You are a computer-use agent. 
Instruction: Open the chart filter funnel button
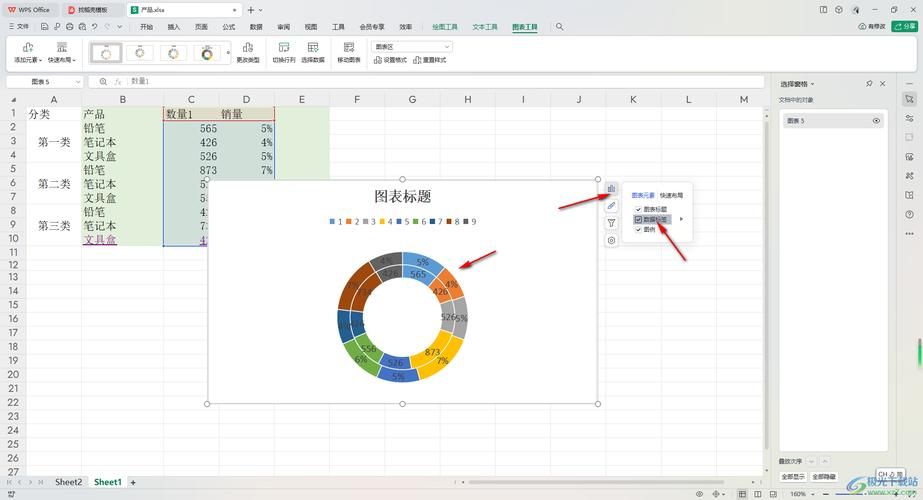click(612, 223)
